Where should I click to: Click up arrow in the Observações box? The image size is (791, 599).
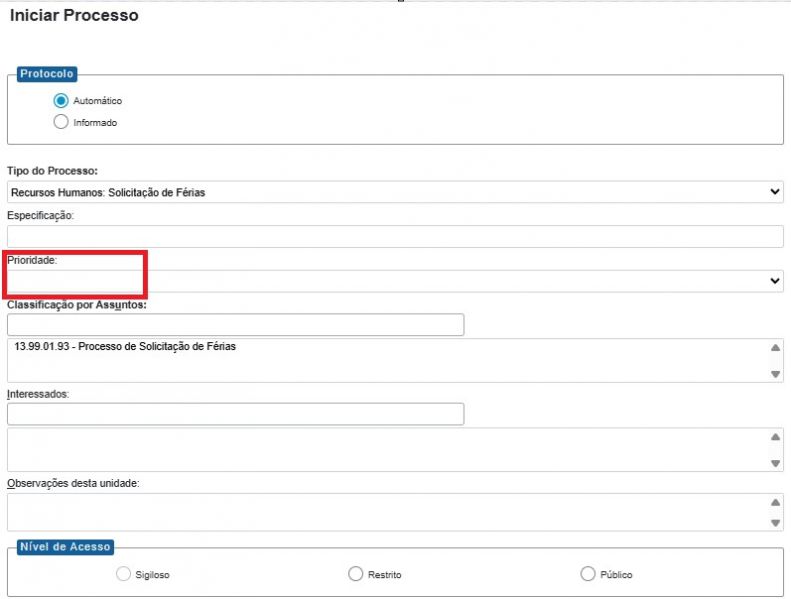(x=775, y=502)
